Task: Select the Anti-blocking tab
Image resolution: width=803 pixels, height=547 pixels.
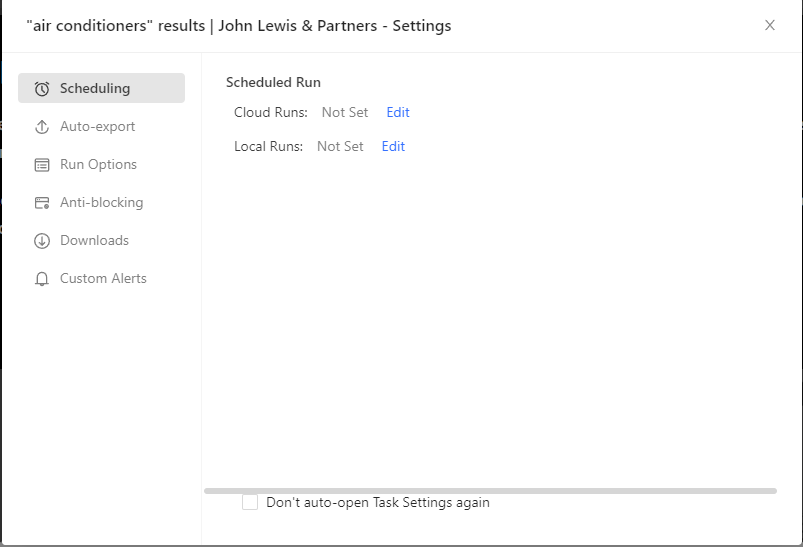Action: tap(101, 202)
